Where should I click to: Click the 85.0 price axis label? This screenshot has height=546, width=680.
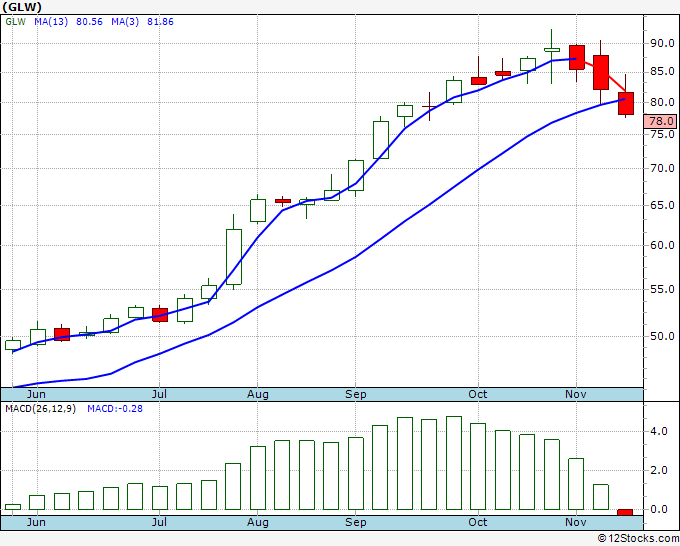coord(662,72)
